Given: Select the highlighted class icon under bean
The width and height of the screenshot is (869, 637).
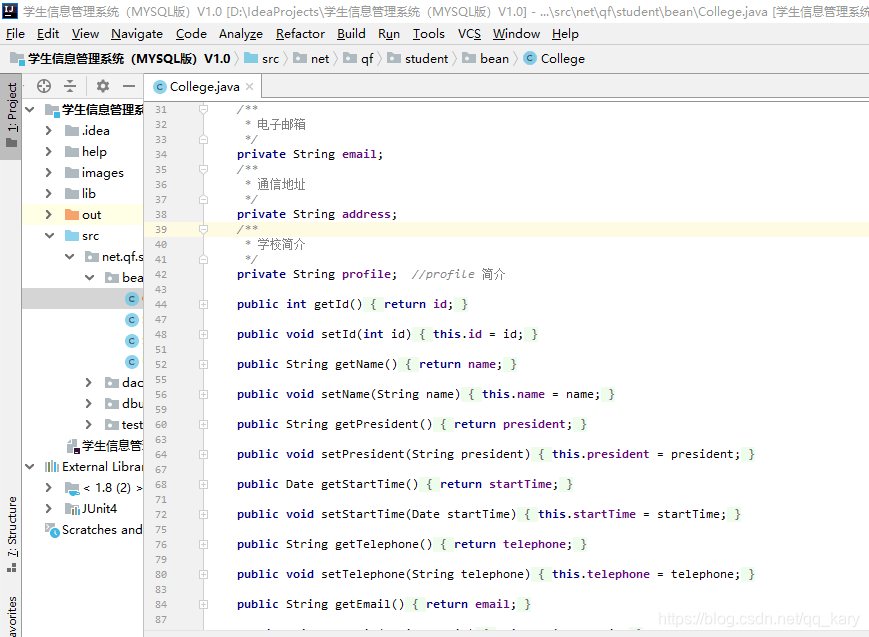Looking at the screenshot, I should (x=131, y=299).
